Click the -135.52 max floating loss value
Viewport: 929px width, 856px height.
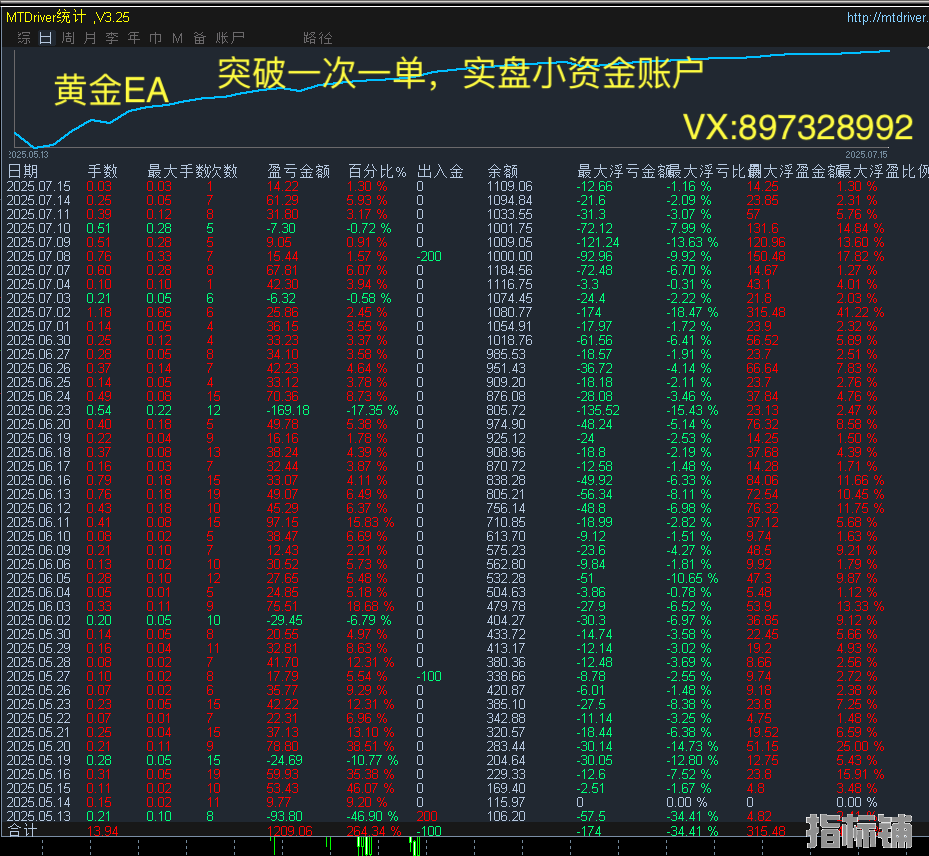click(598, 411)
